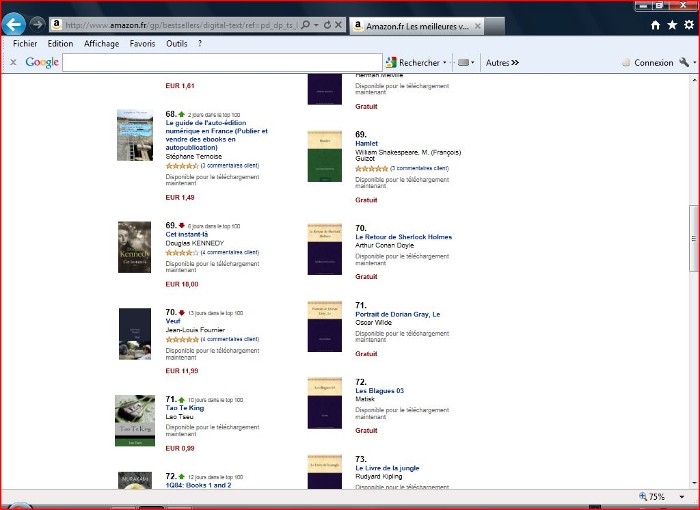This screenshot has height=510, width=700.
Task: Click the green Hamlet book cover
Action: pos(325,156)
